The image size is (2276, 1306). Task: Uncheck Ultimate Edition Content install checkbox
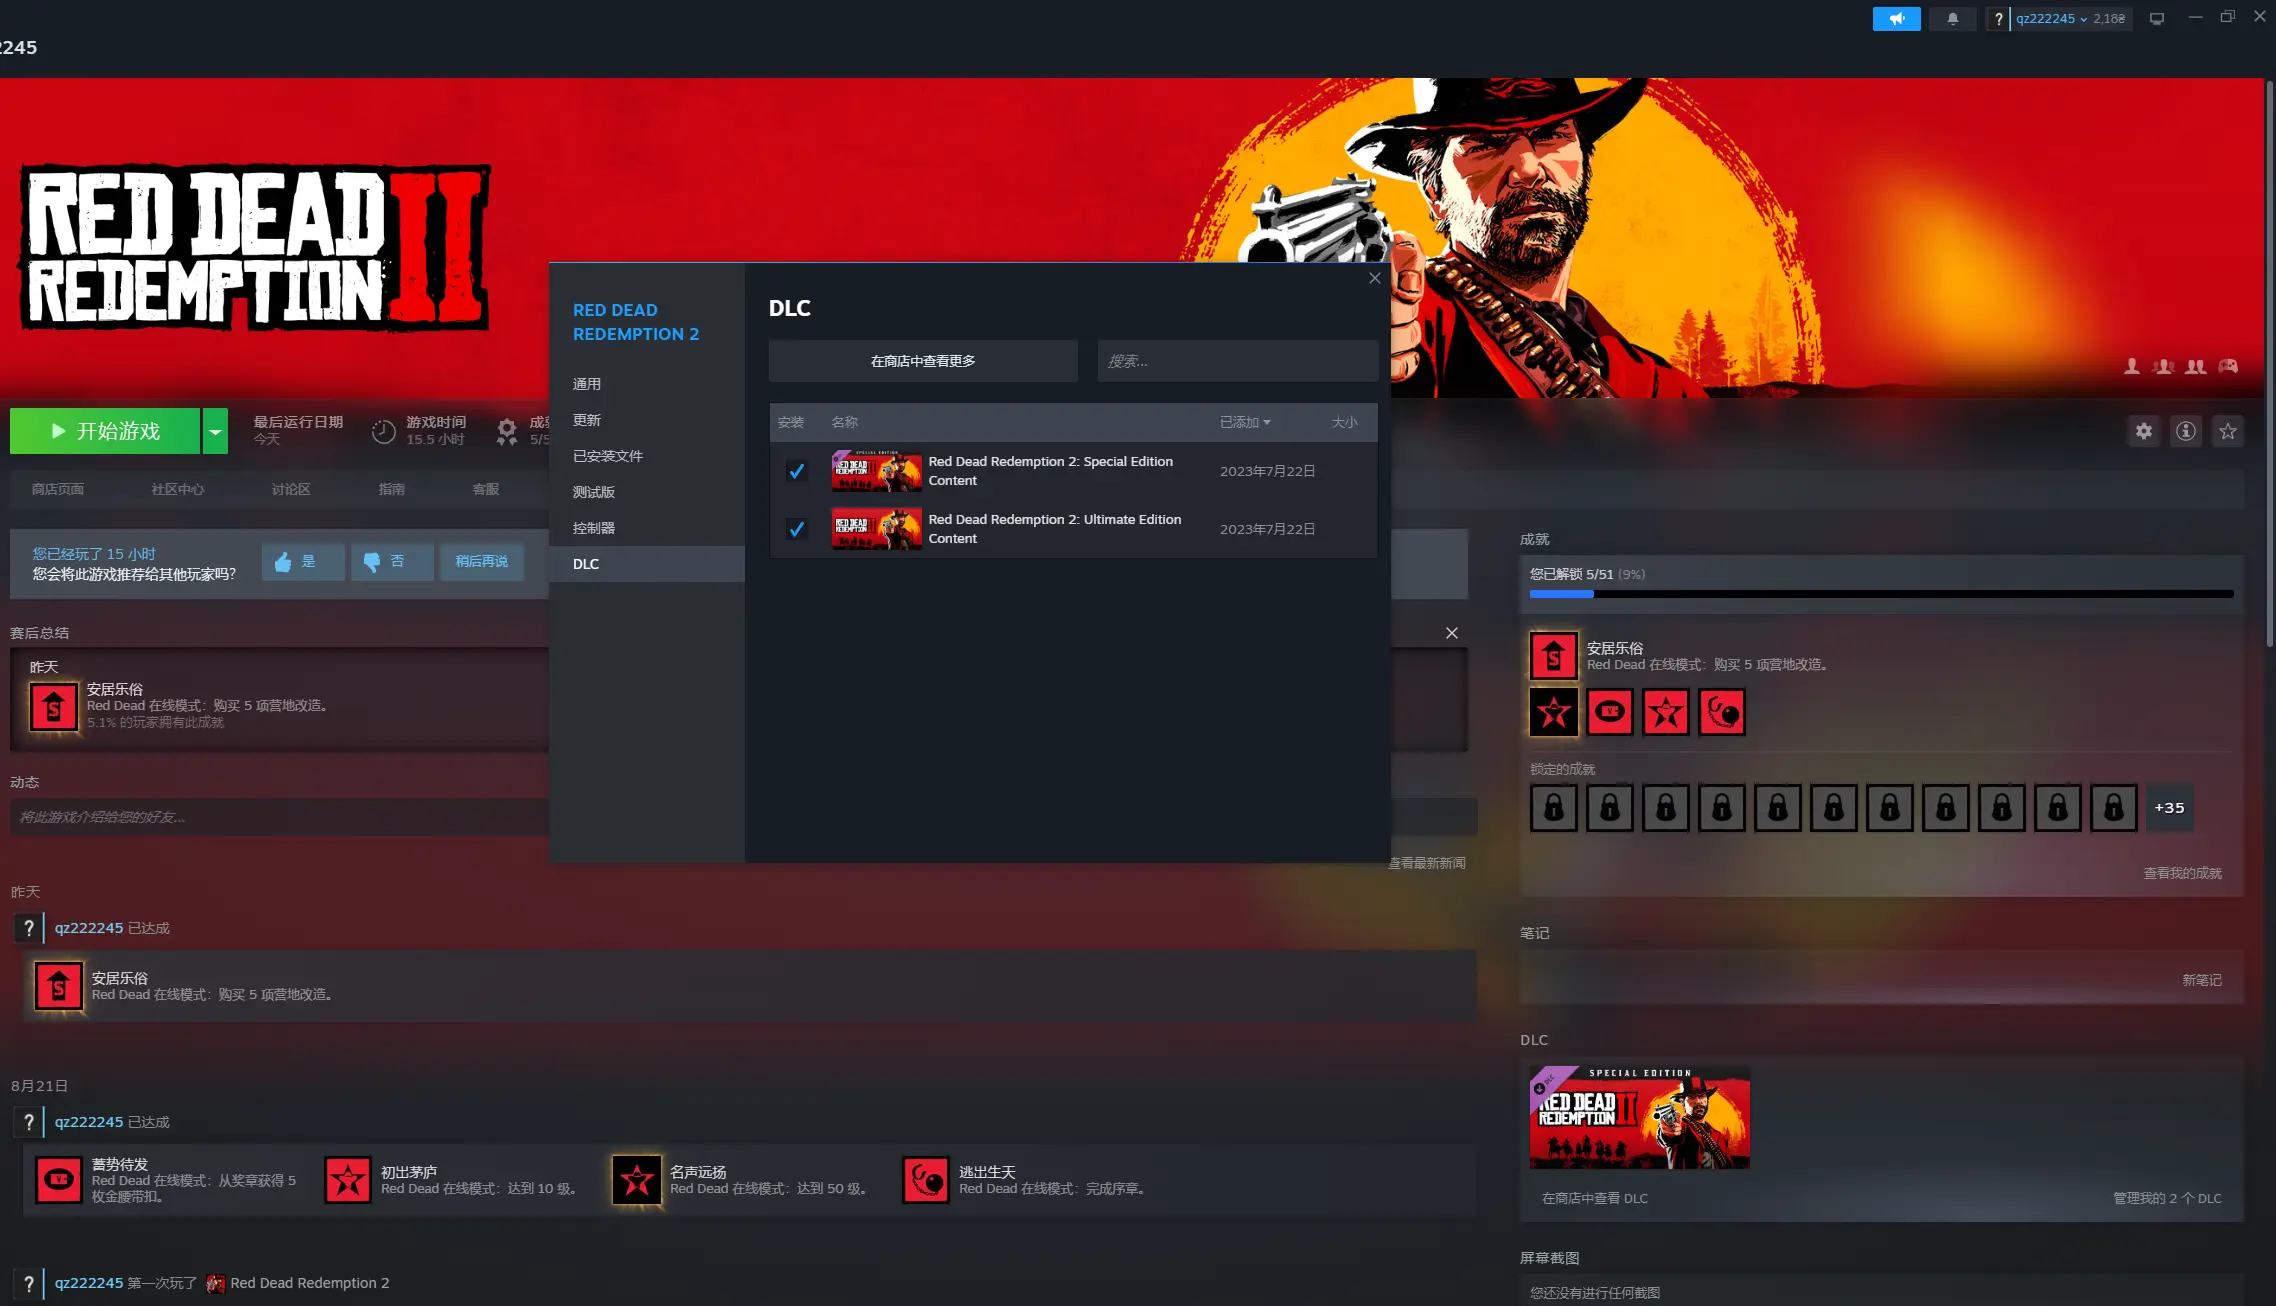tap(797, 529)
